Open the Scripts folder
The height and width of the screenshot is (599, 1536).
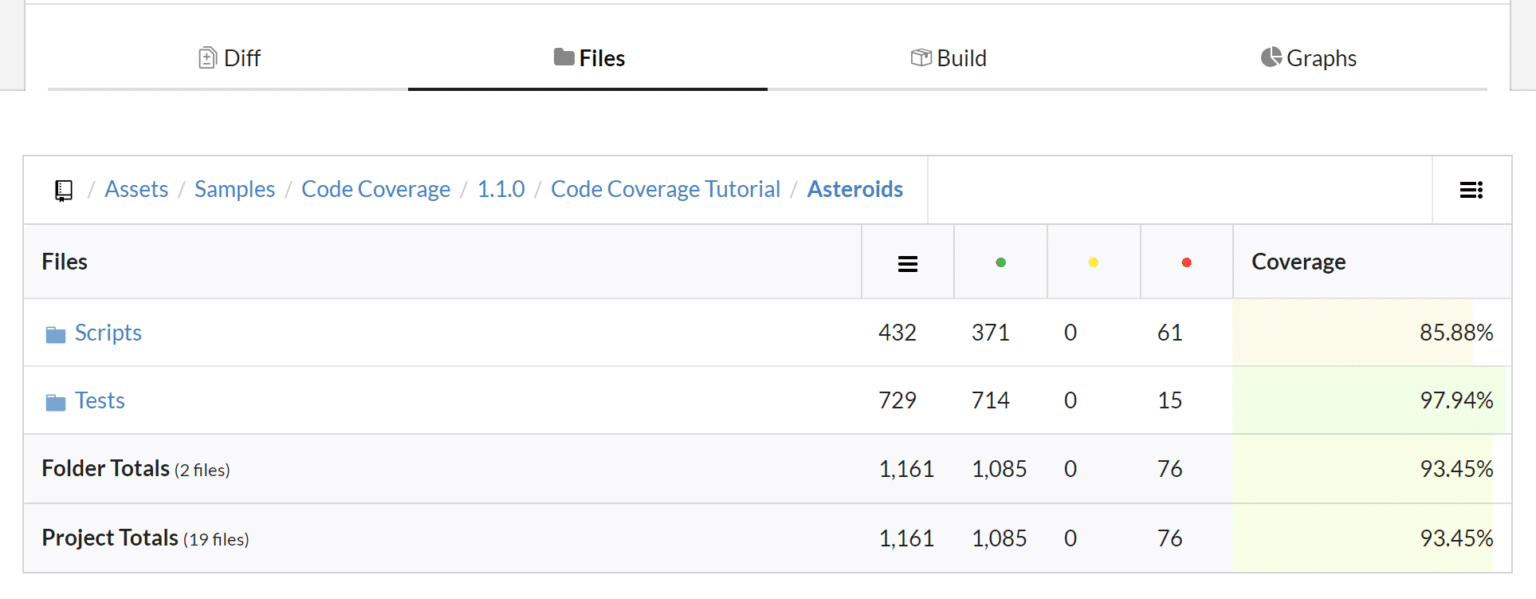pos(107,332)
